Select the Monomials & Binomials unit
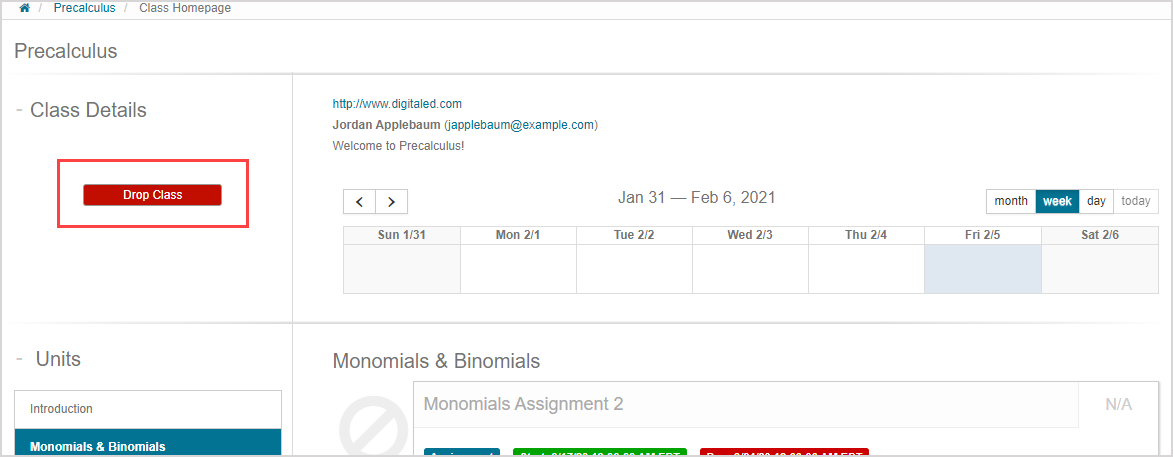The height and width of the screenshot is (457, 1173). click(148, 446)
